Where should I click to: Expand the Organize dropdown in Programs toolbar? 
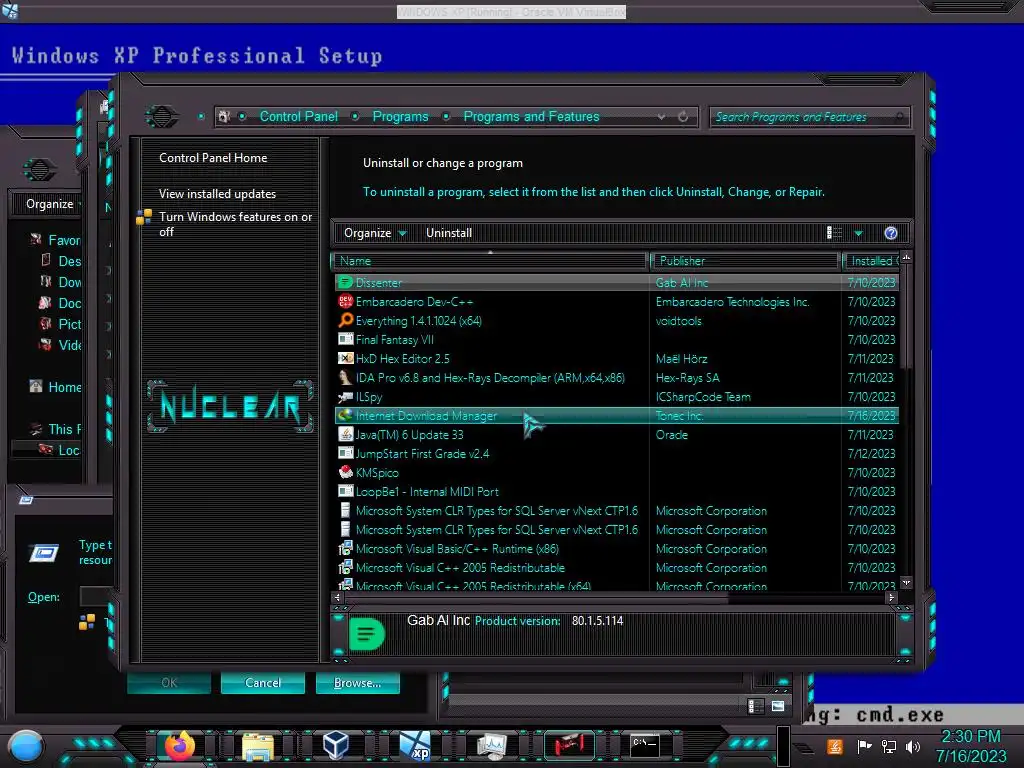[x=376, y=233]
